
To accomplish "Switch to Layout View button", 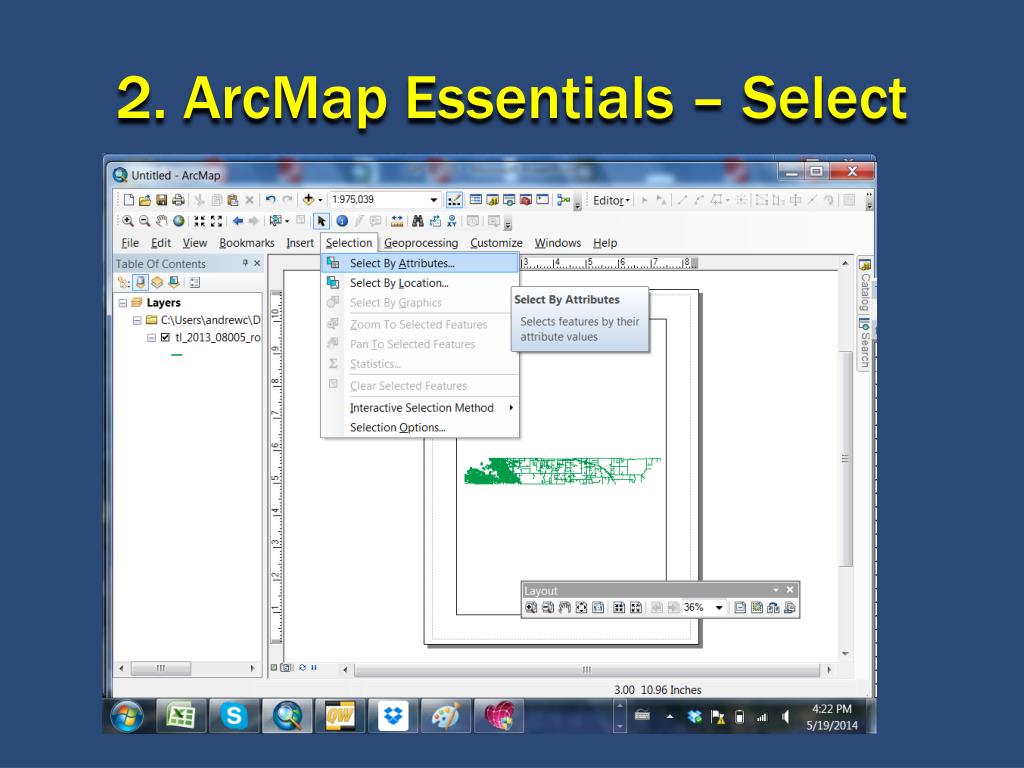I will tap(287, 667).
